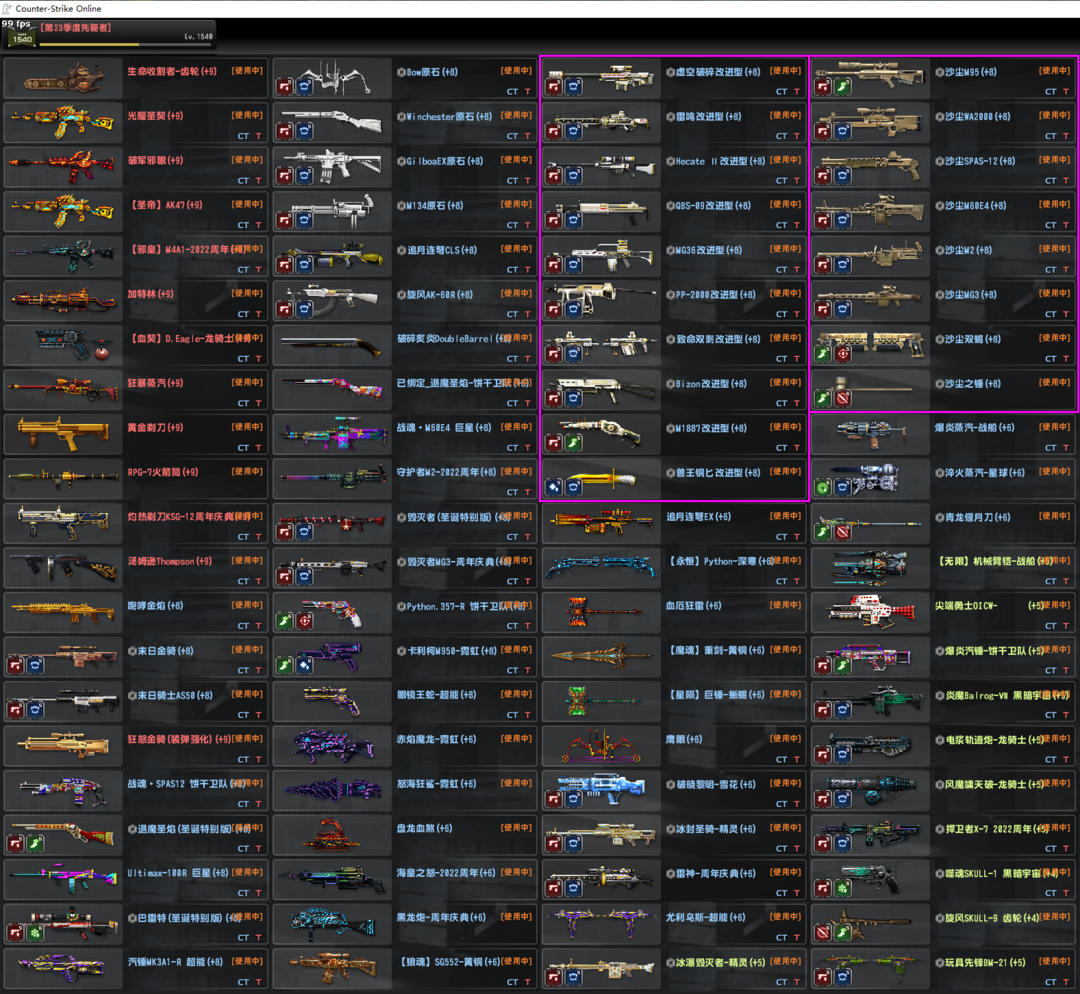Click the red knife icon on 沙尘之锤
This screenshot has width=1080, height=994.
coord(842,399)
